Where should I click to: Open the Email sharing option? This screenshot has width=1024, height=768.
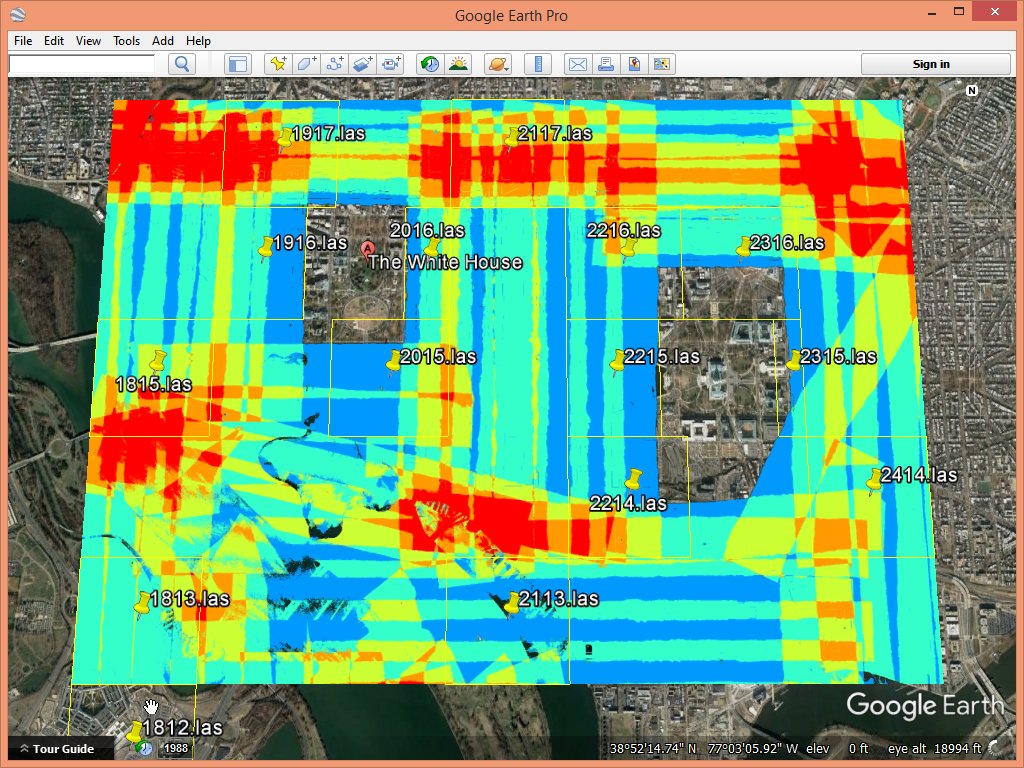(577, 64)
